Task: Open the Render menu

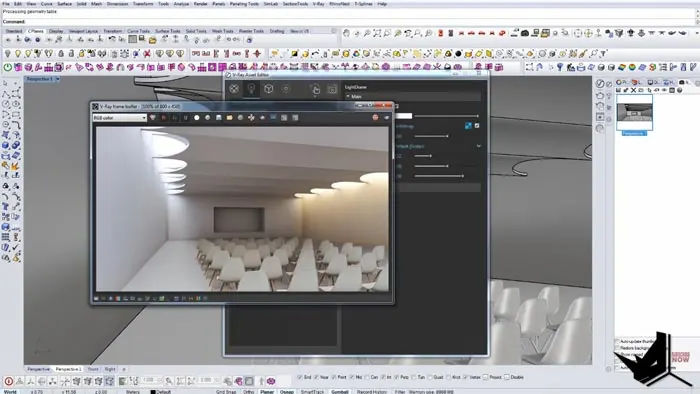Action: coord(200,4)
